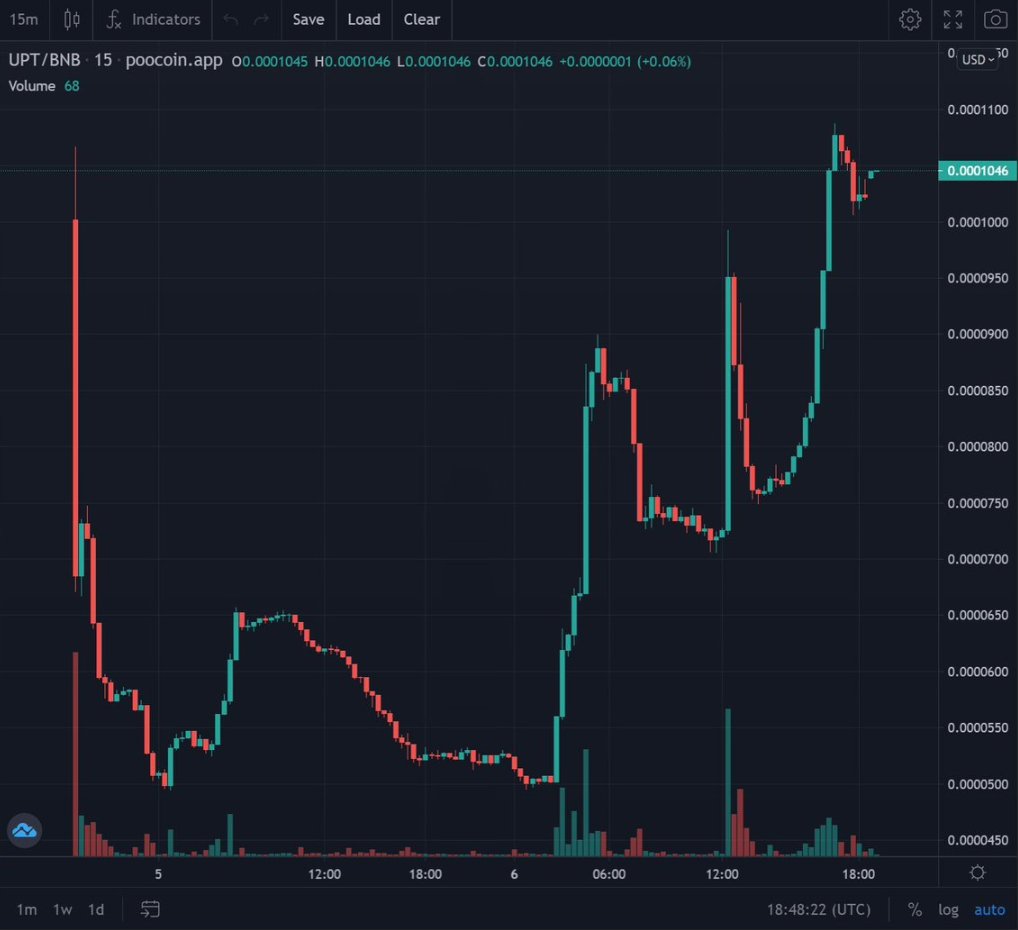This screenshot has width=1018, height=930.
Task: Load a saved chart layout
Action: click(x=364, y=19)
